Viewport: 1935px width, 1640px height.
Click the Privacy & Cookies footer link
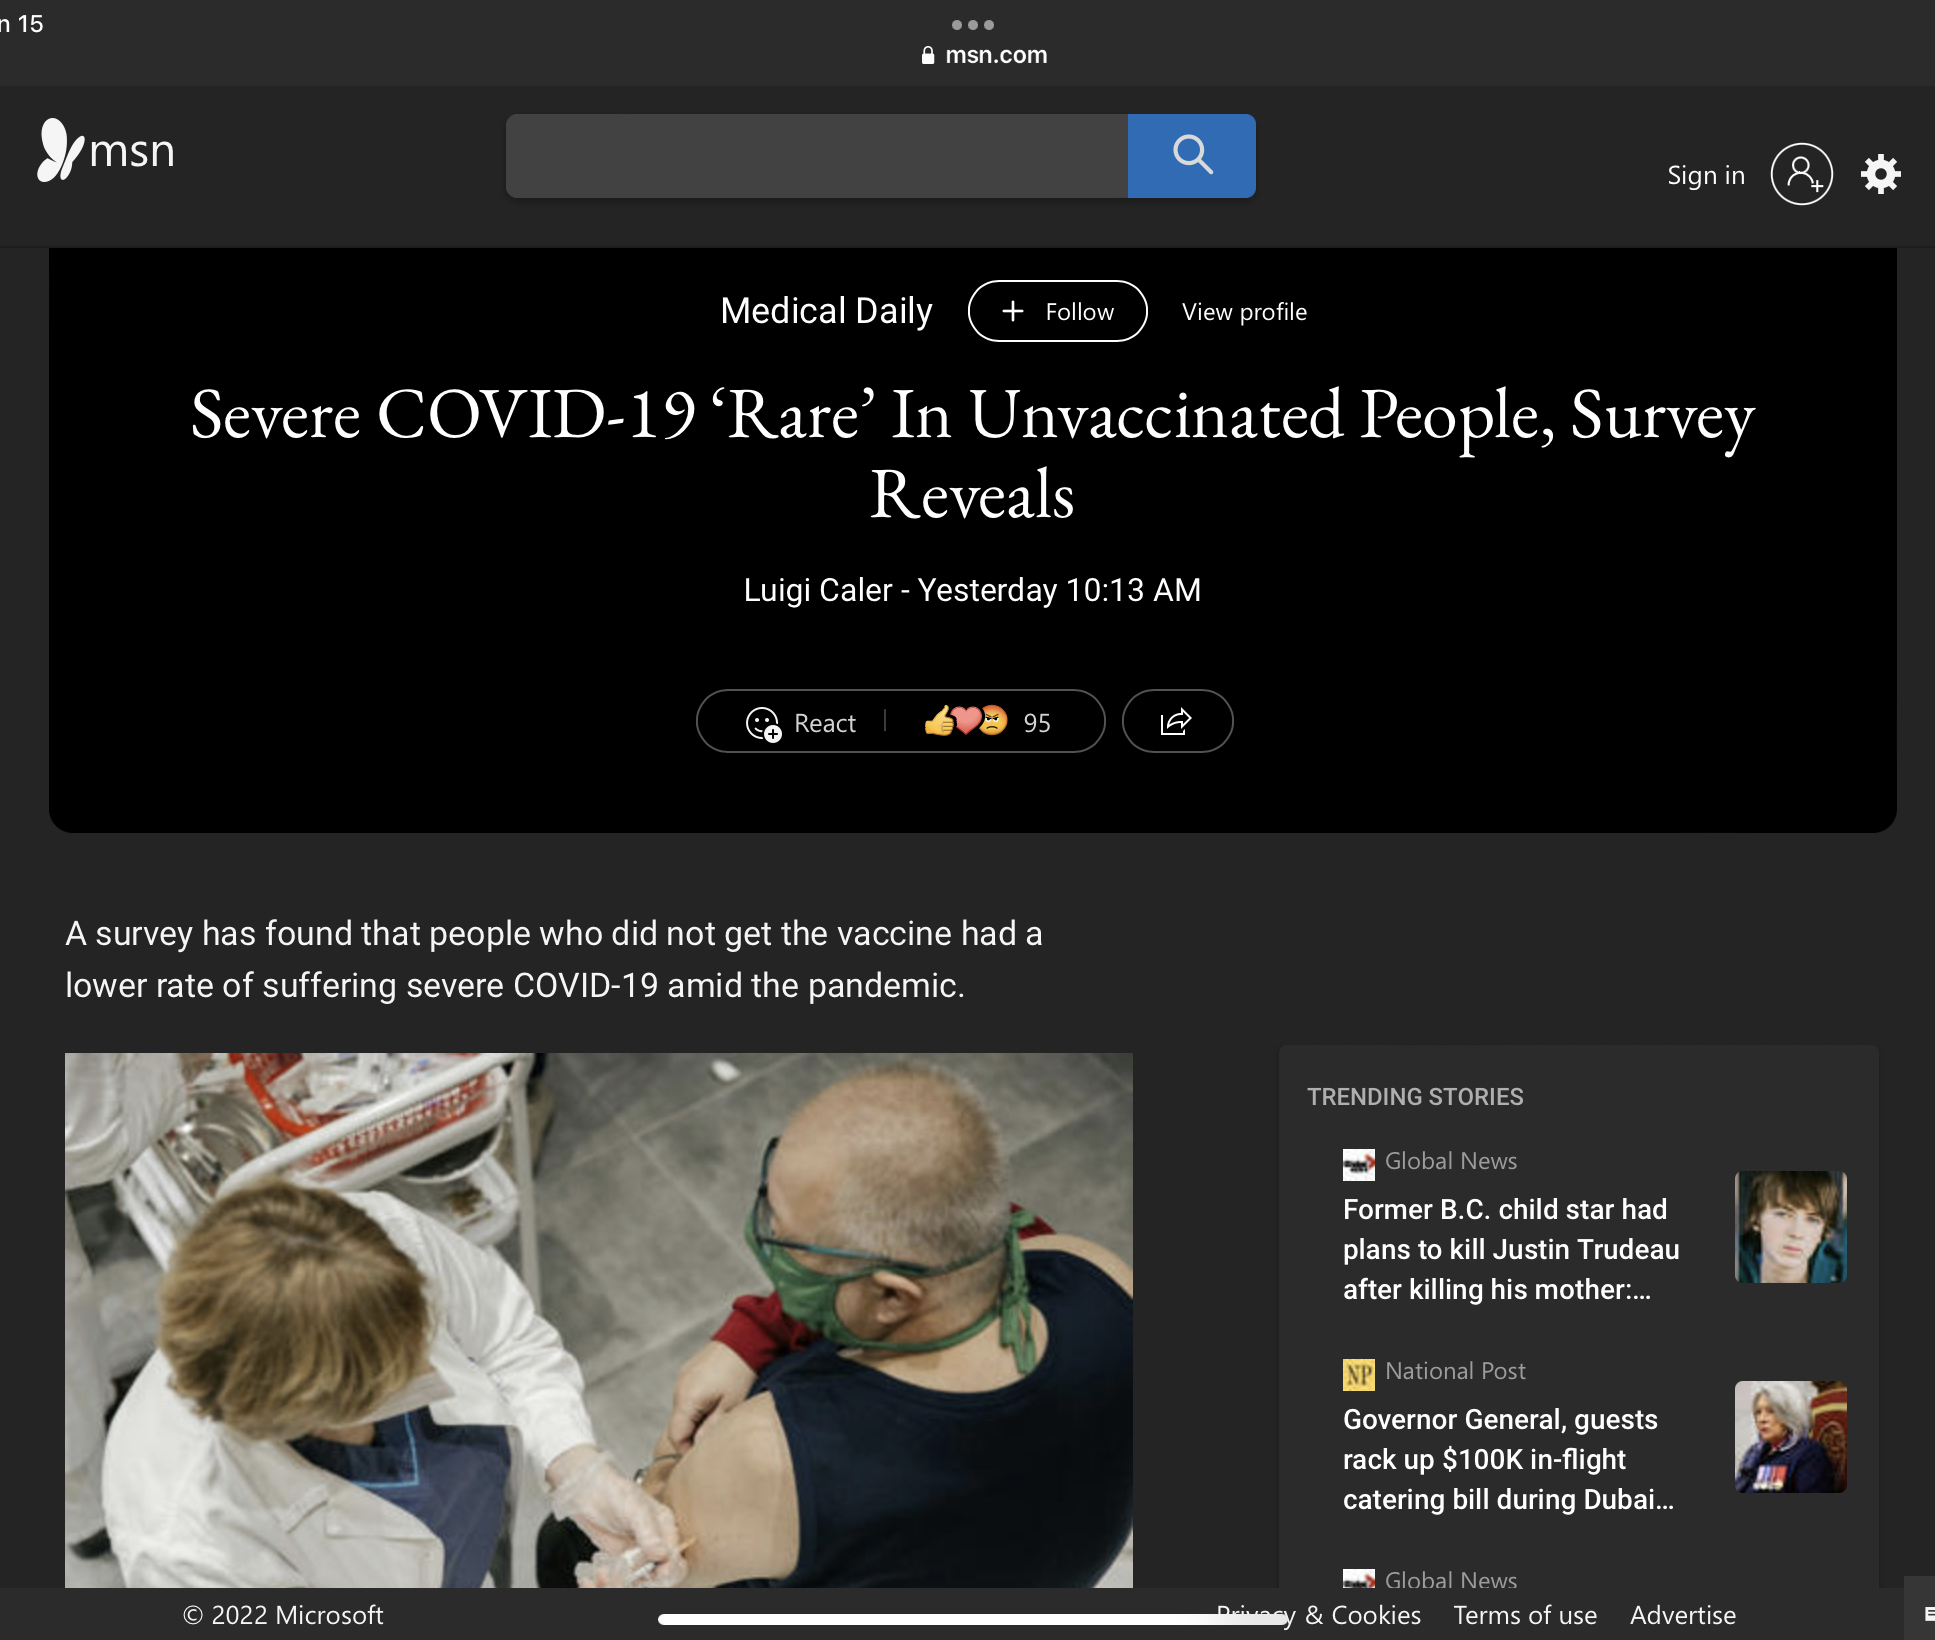click(x=1318, y=1615)
